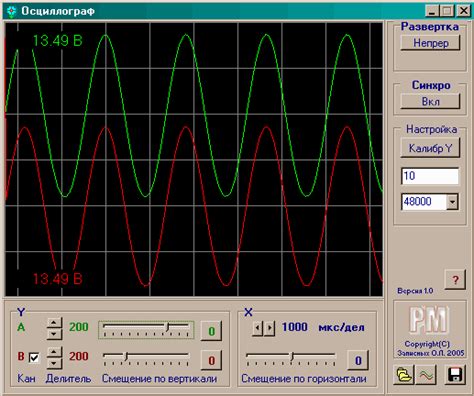The image size is (474, 396).
Task: Open help with the question mark button
Action: pos(455,279)
